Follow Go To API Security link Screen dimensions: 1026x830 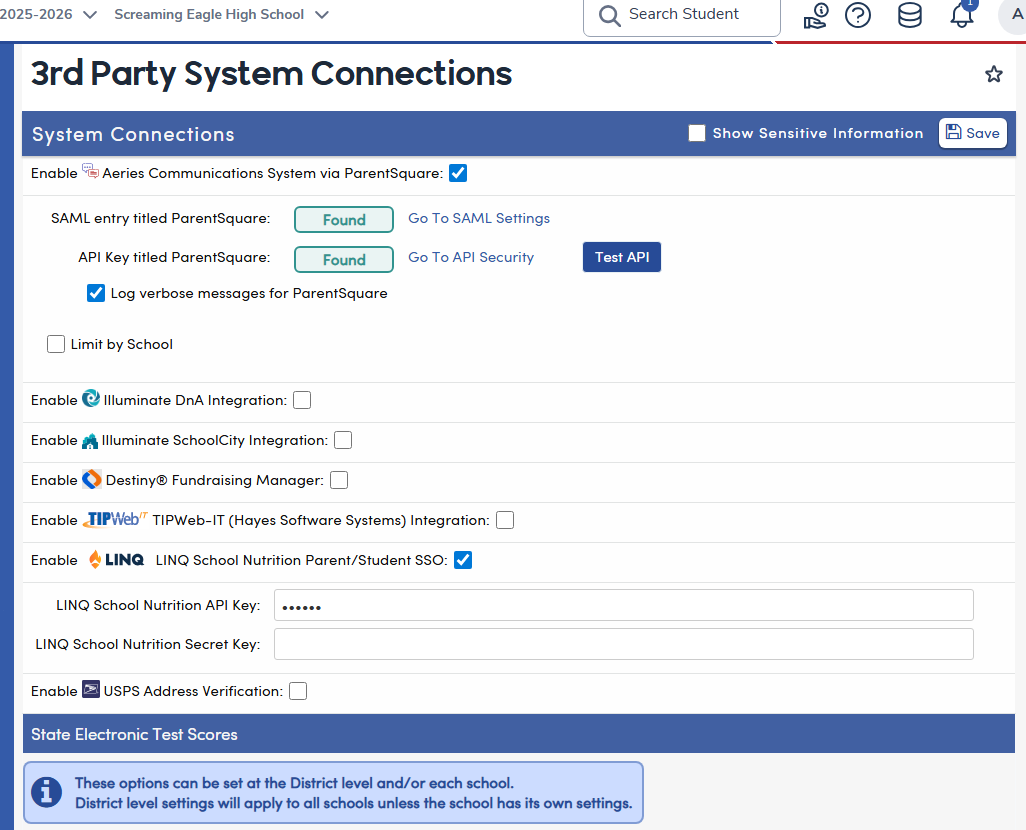471,257
